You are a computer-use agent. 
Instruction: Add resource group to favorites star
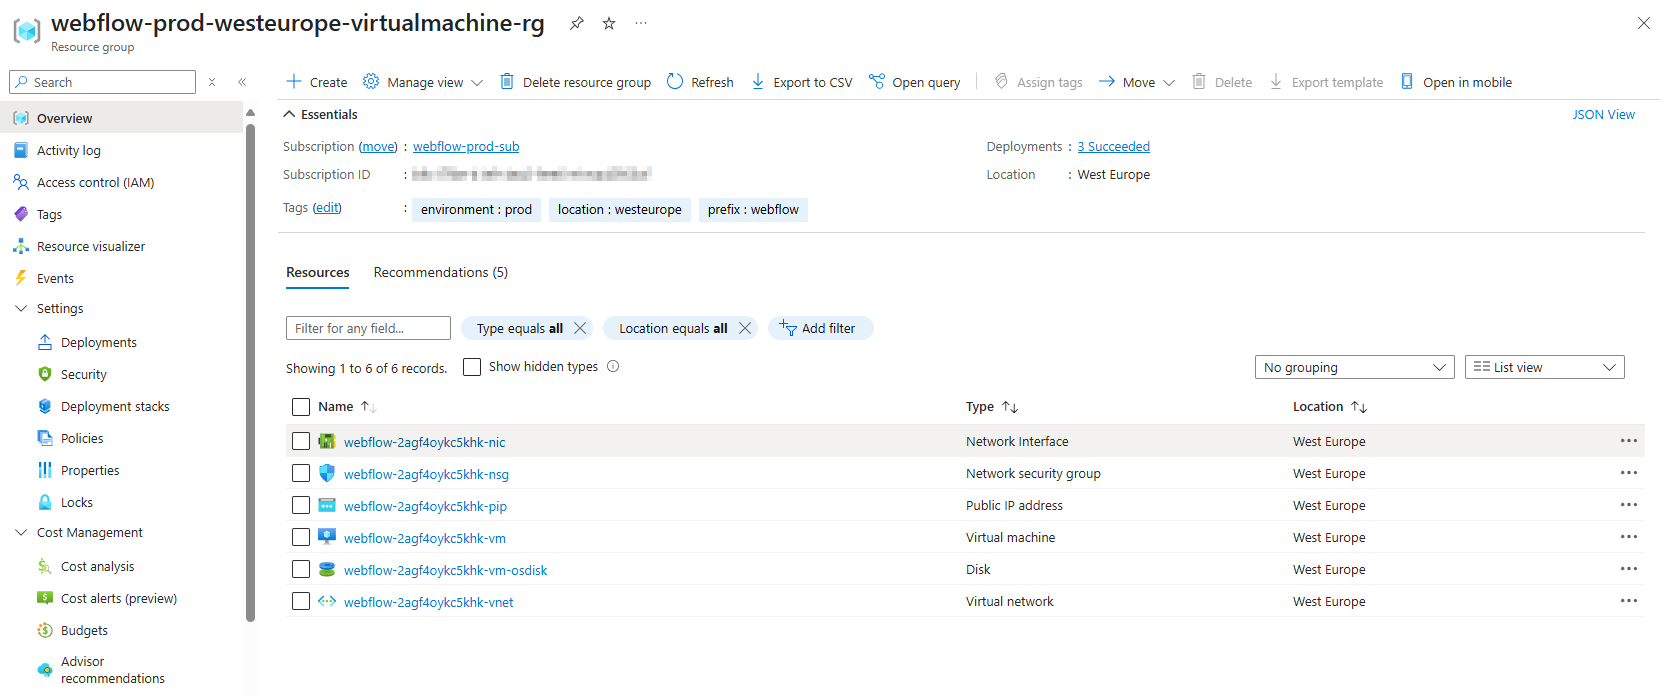coord(609,23)
